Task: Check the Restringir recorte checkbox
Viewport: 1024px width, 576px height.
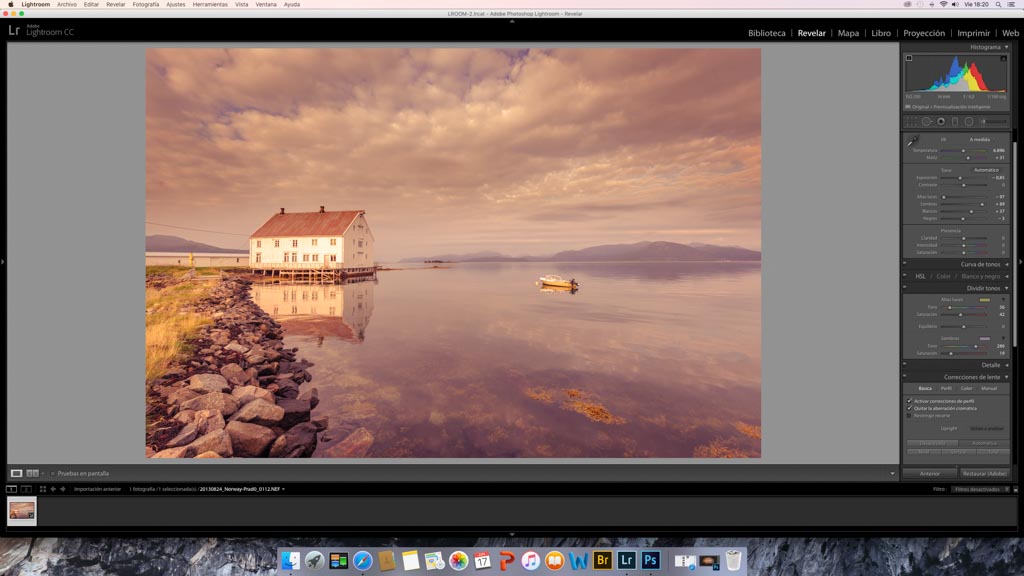Action: 909,415
